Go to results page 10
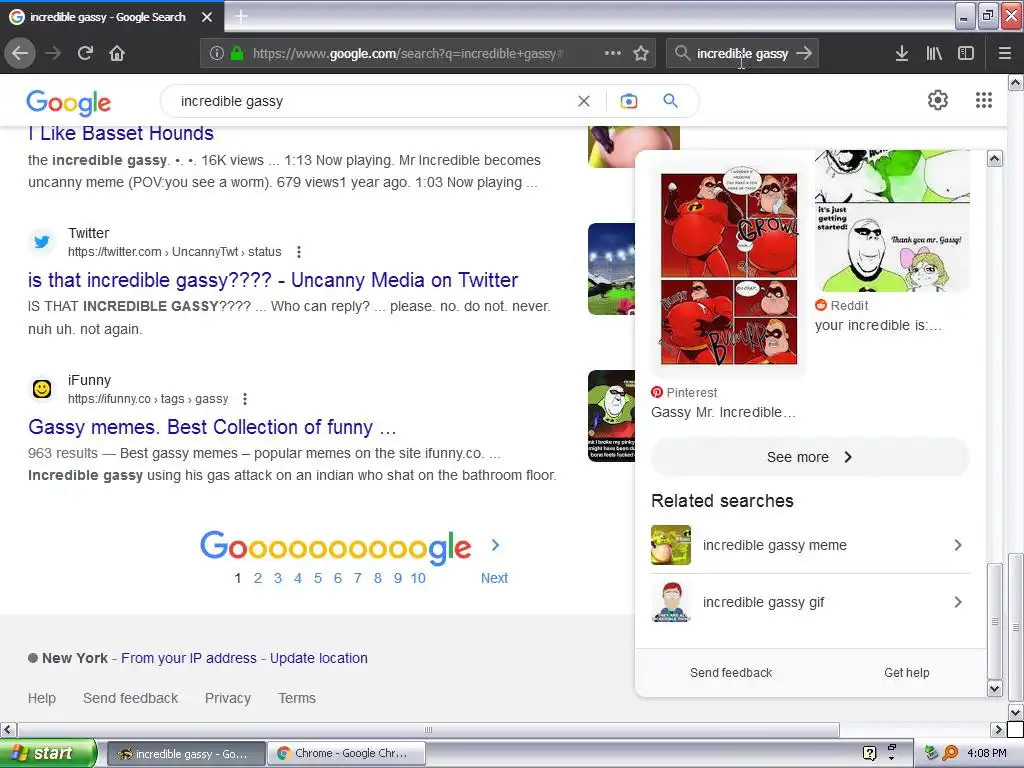 click(418, 578)
